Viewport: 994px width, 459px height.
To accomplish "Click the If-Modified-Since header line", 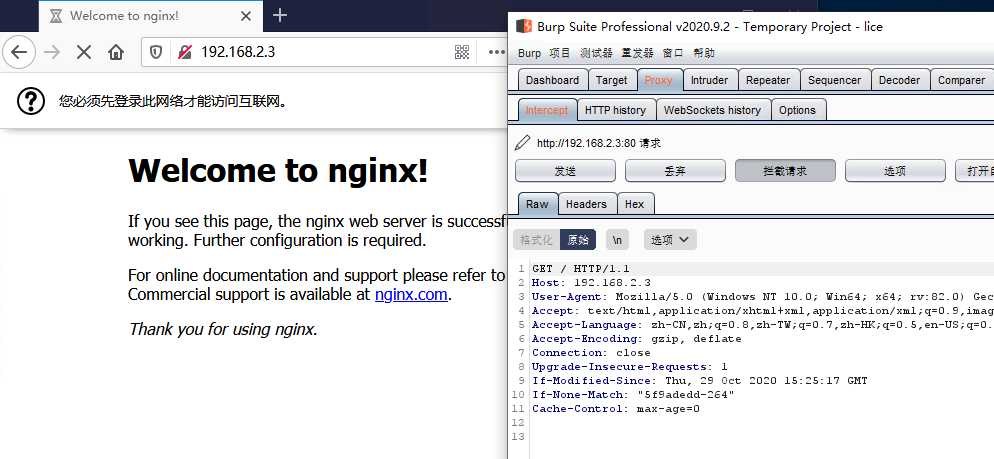I will [x=699, y=380].
